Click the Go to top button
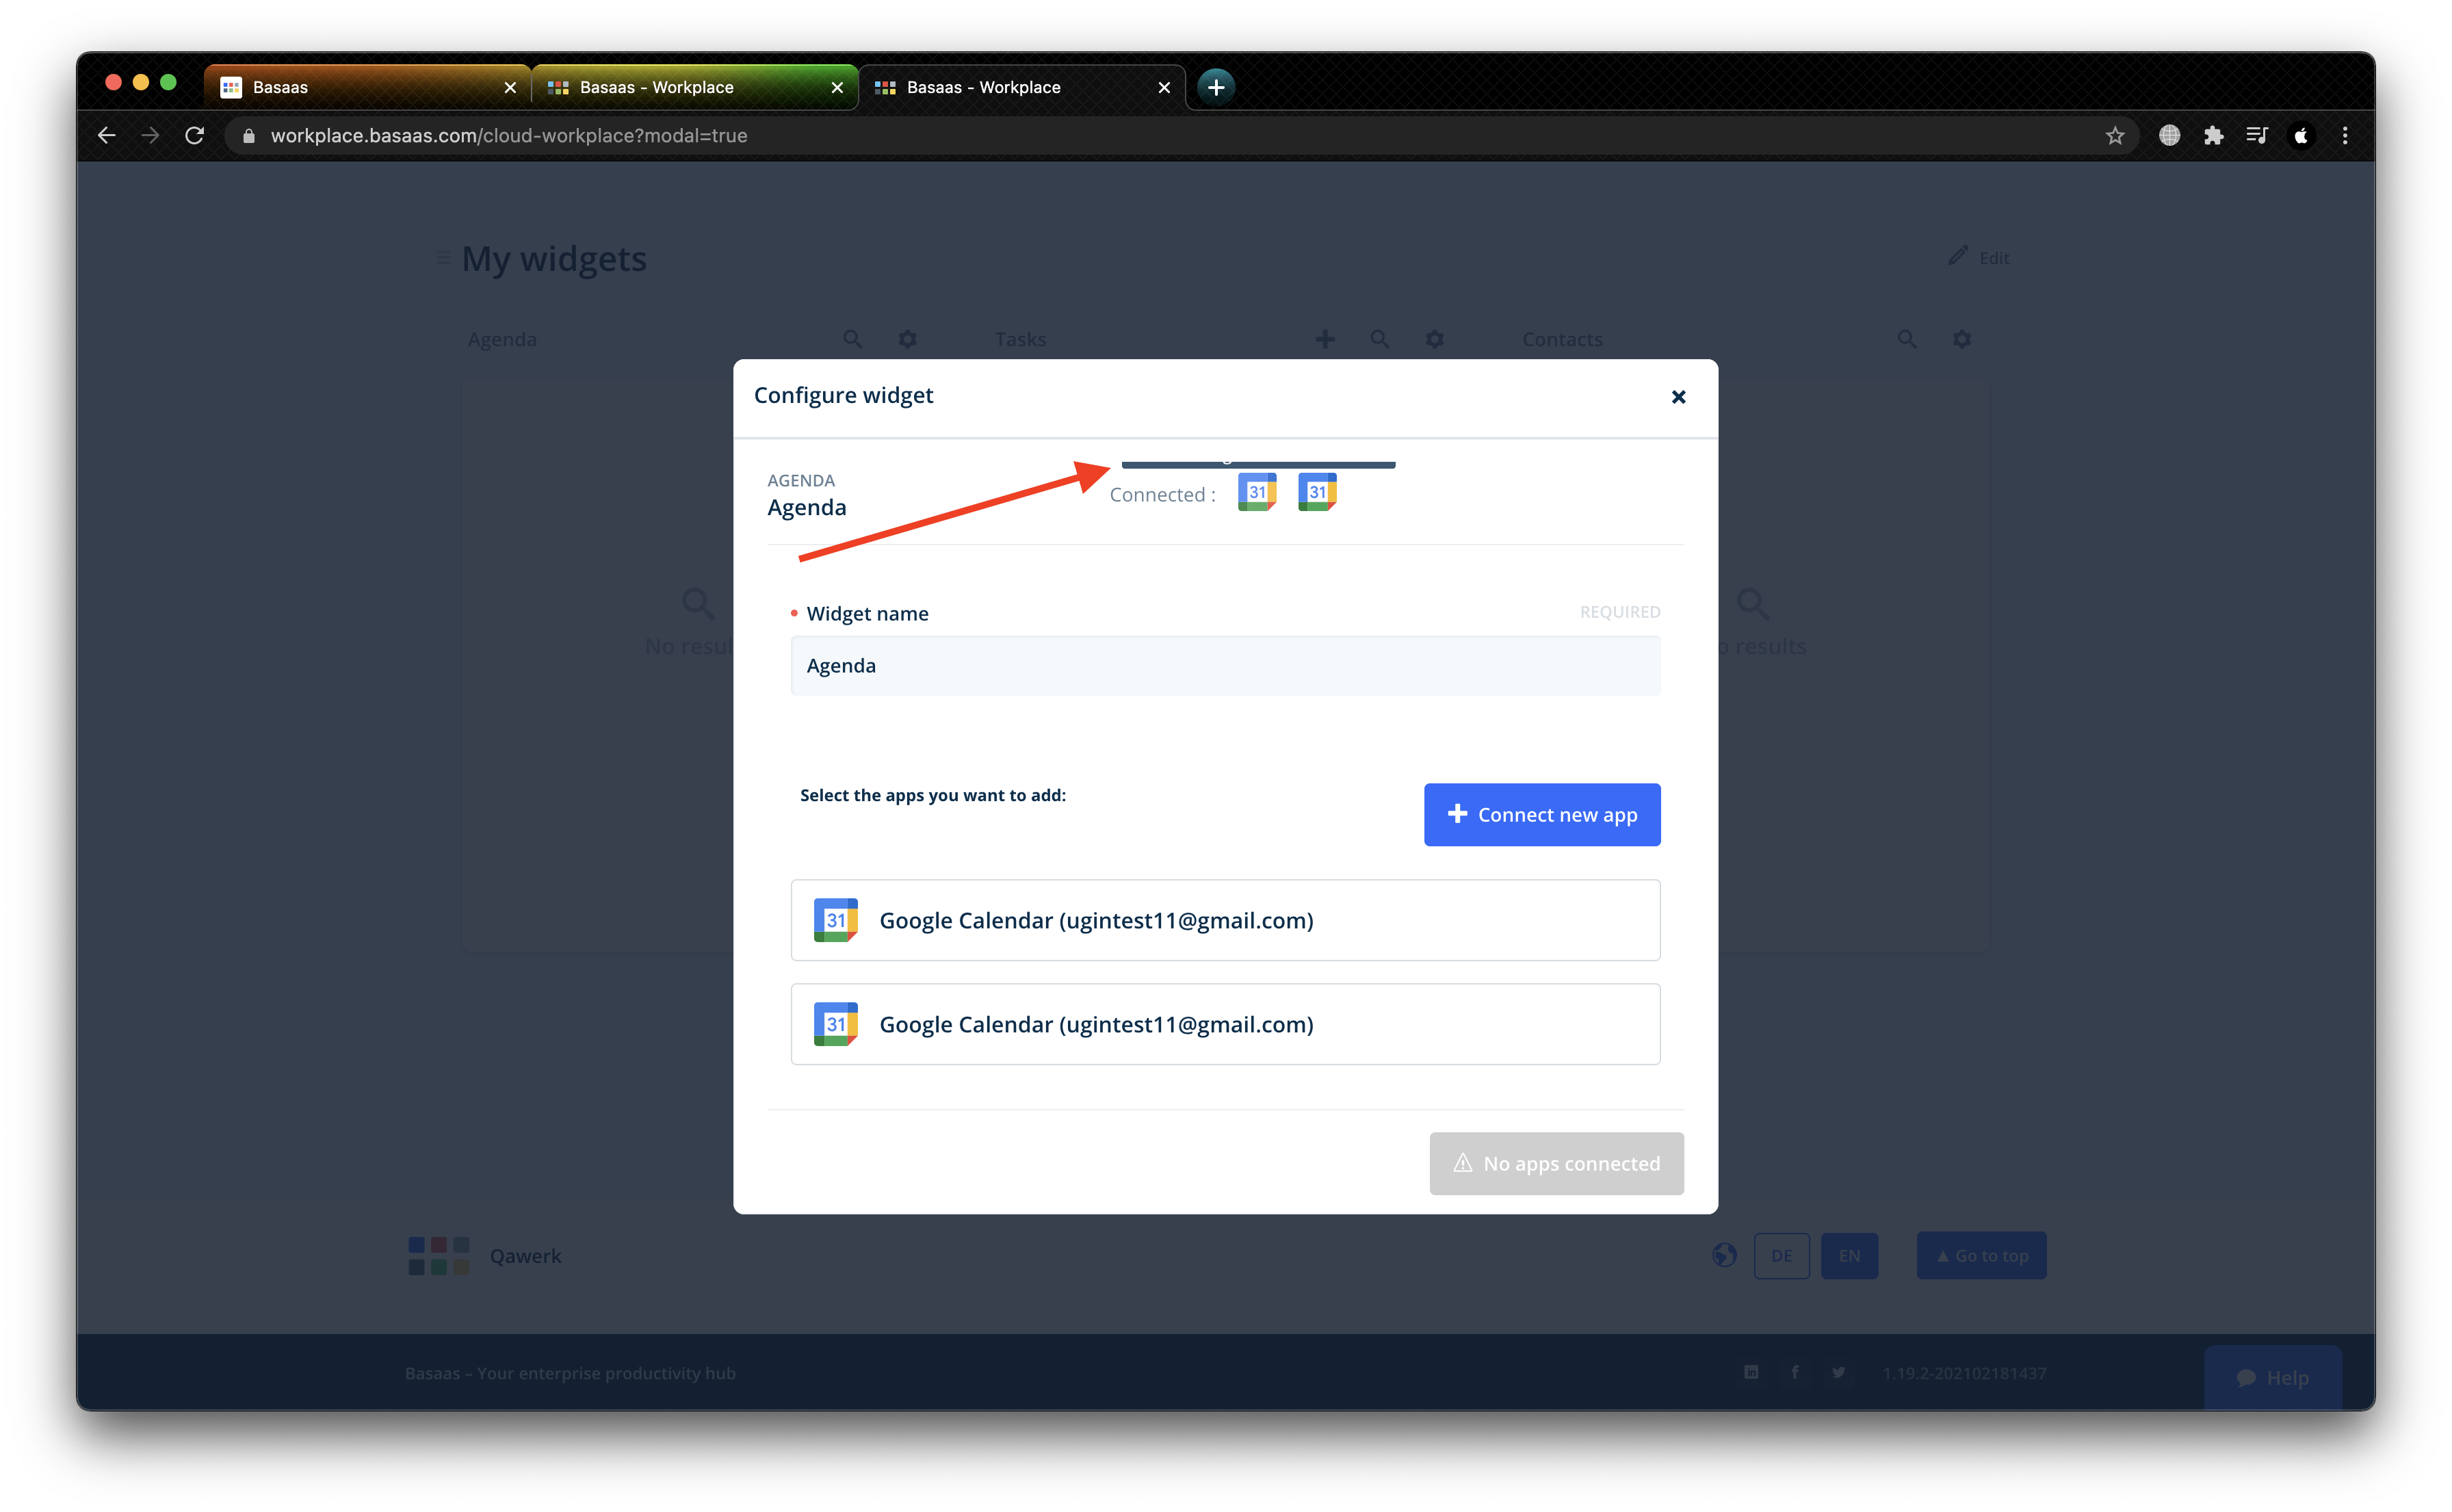 1981,1255
